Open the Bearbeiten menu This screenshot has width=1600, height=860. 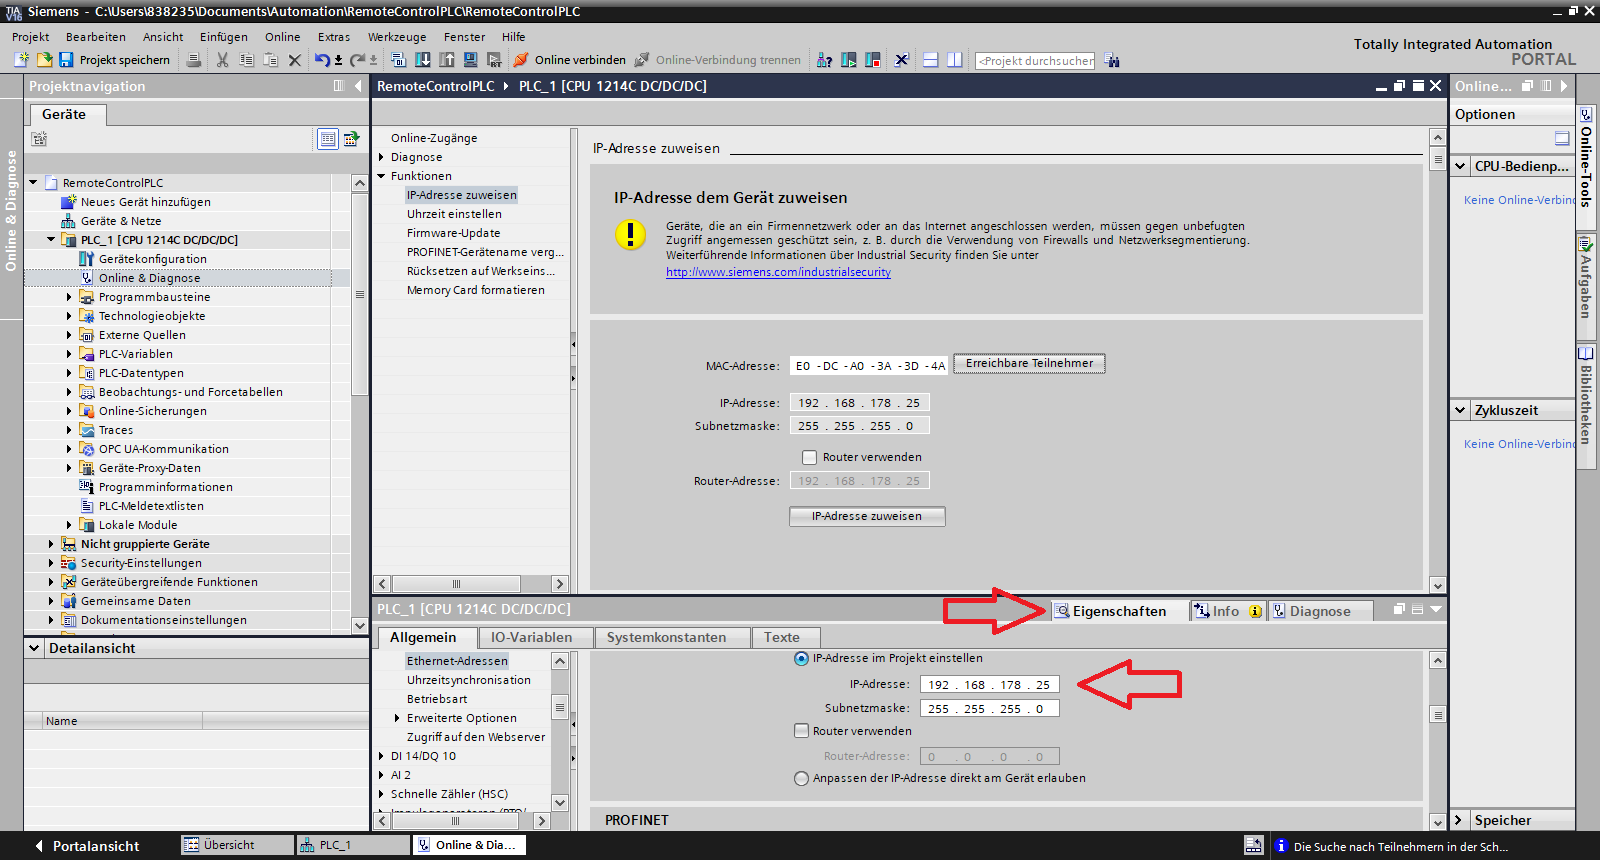[96, 37]
